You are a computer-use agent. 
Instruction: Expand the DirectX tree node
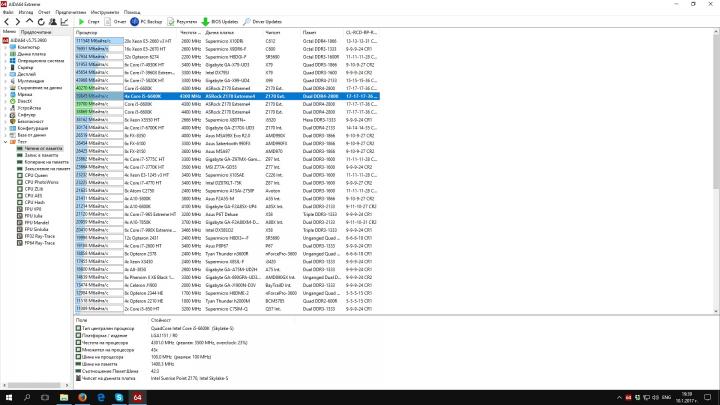(x=6, y=101)
